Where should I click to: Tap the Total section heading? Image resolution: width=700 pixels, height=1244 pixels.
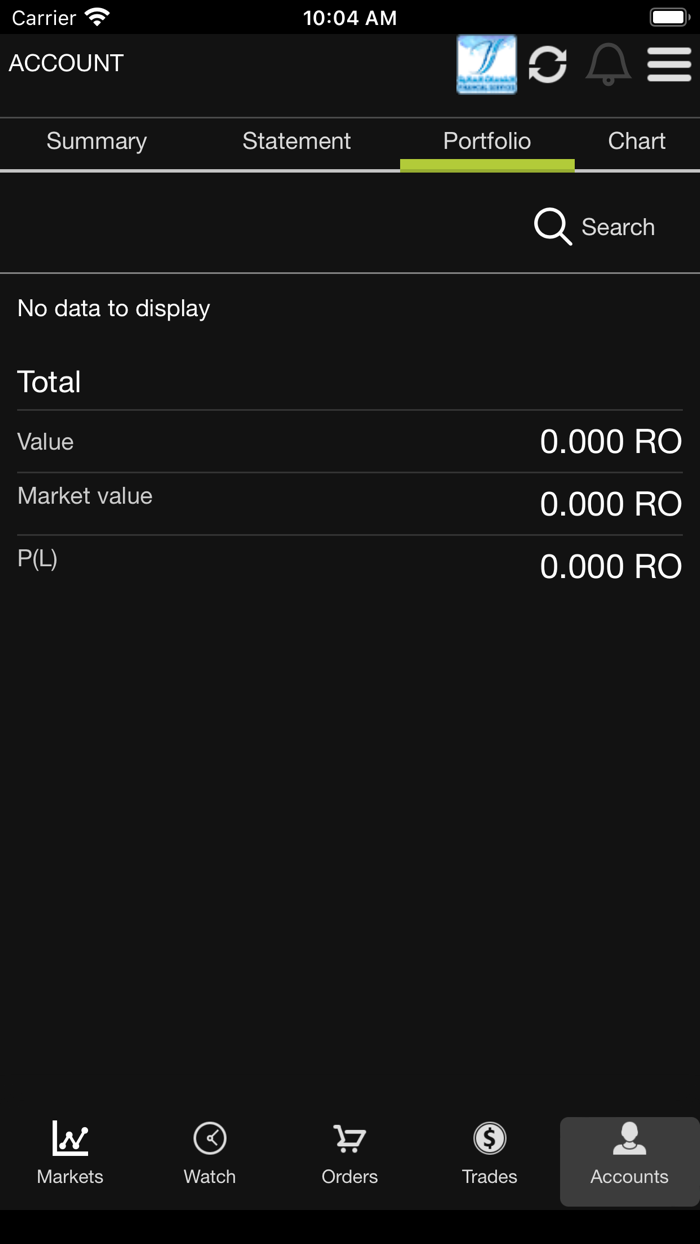click(x=49, y=382)
